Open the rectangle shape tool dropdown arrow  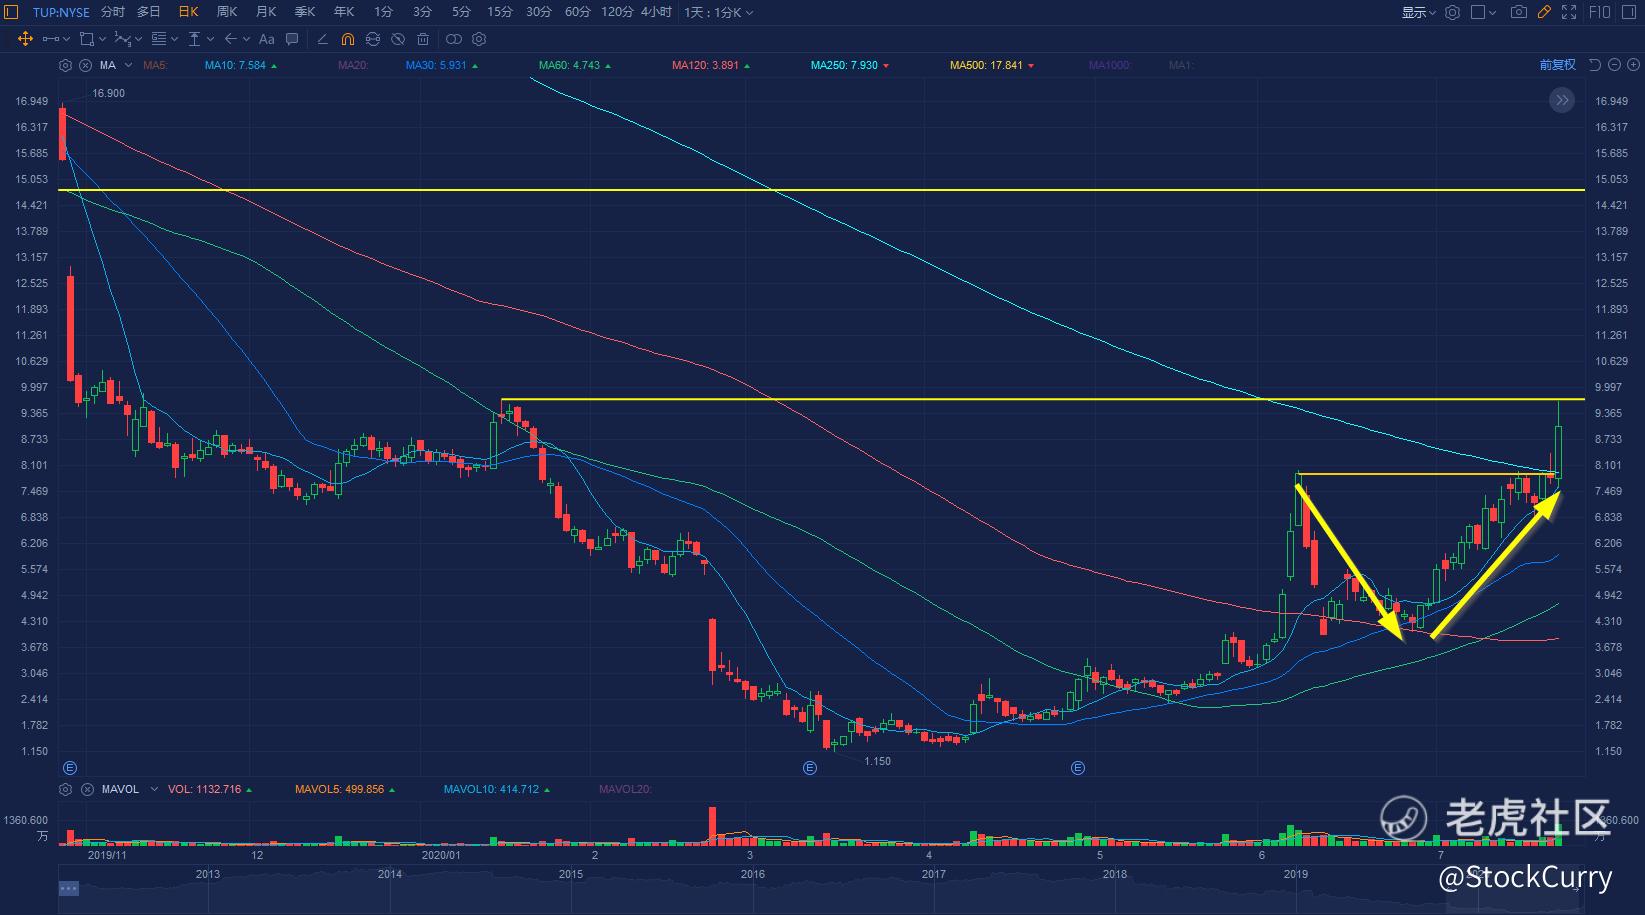click(x=102, y=39)
